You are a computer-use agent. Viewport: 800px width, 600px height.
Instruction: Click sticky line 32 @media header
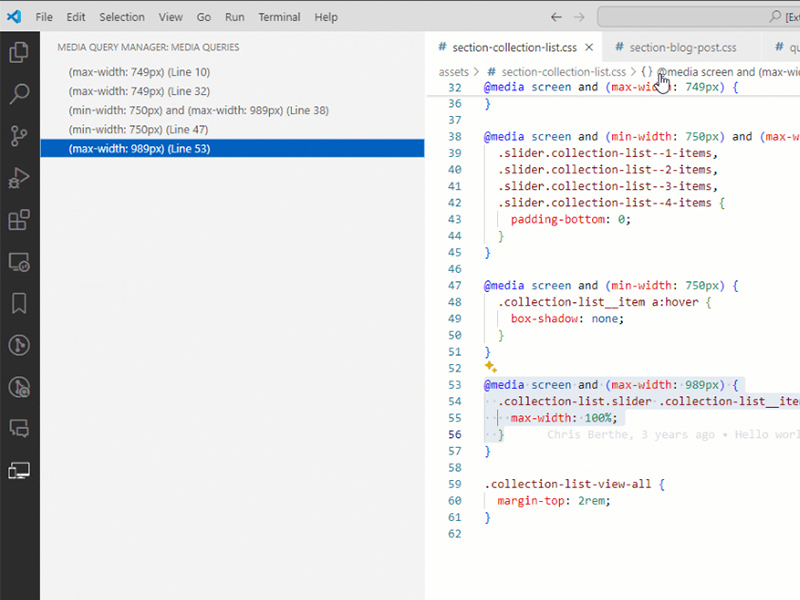(x=611, y=87)
